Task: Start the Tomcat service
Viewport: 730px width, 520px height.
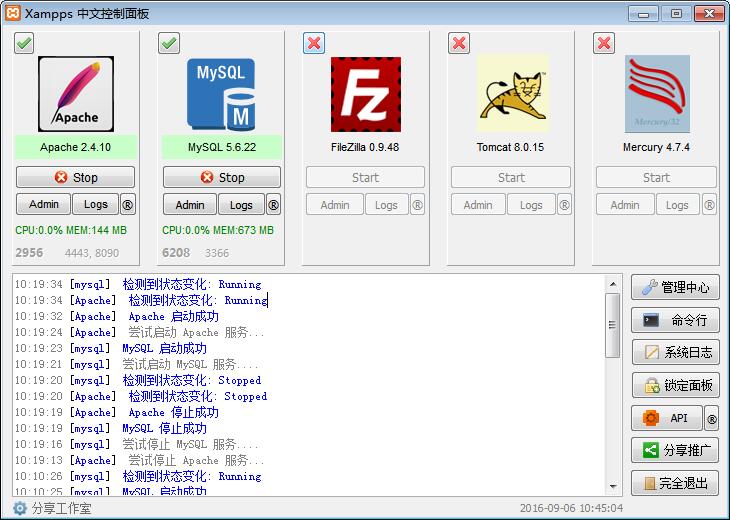Action: [511, 177]
